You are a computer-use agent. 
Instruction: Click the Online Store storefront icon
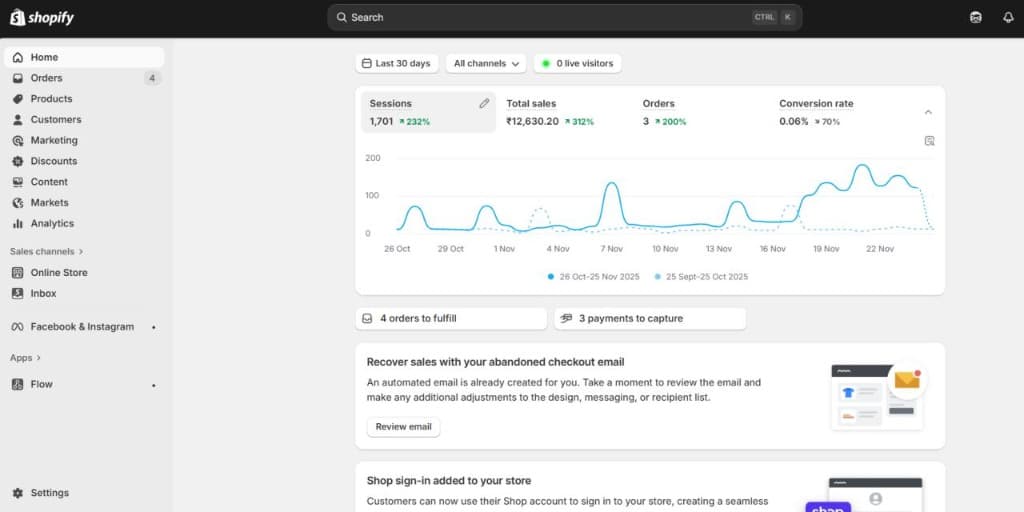[18, 273]
